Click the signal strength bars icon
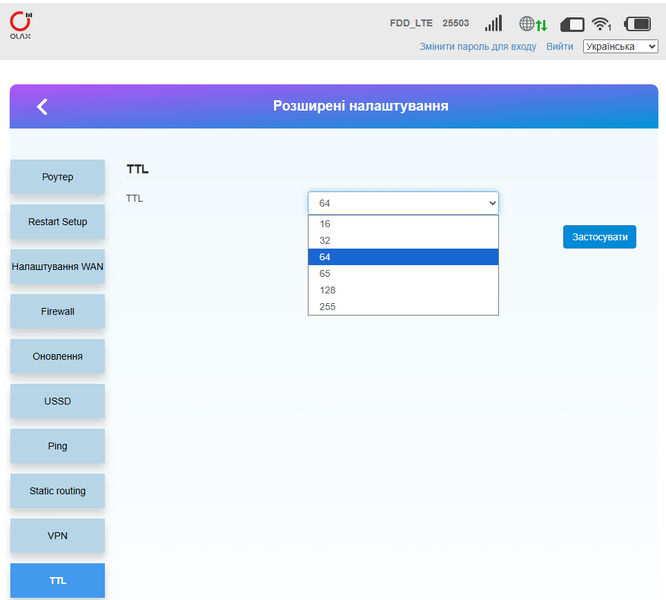 pos(494,23)
